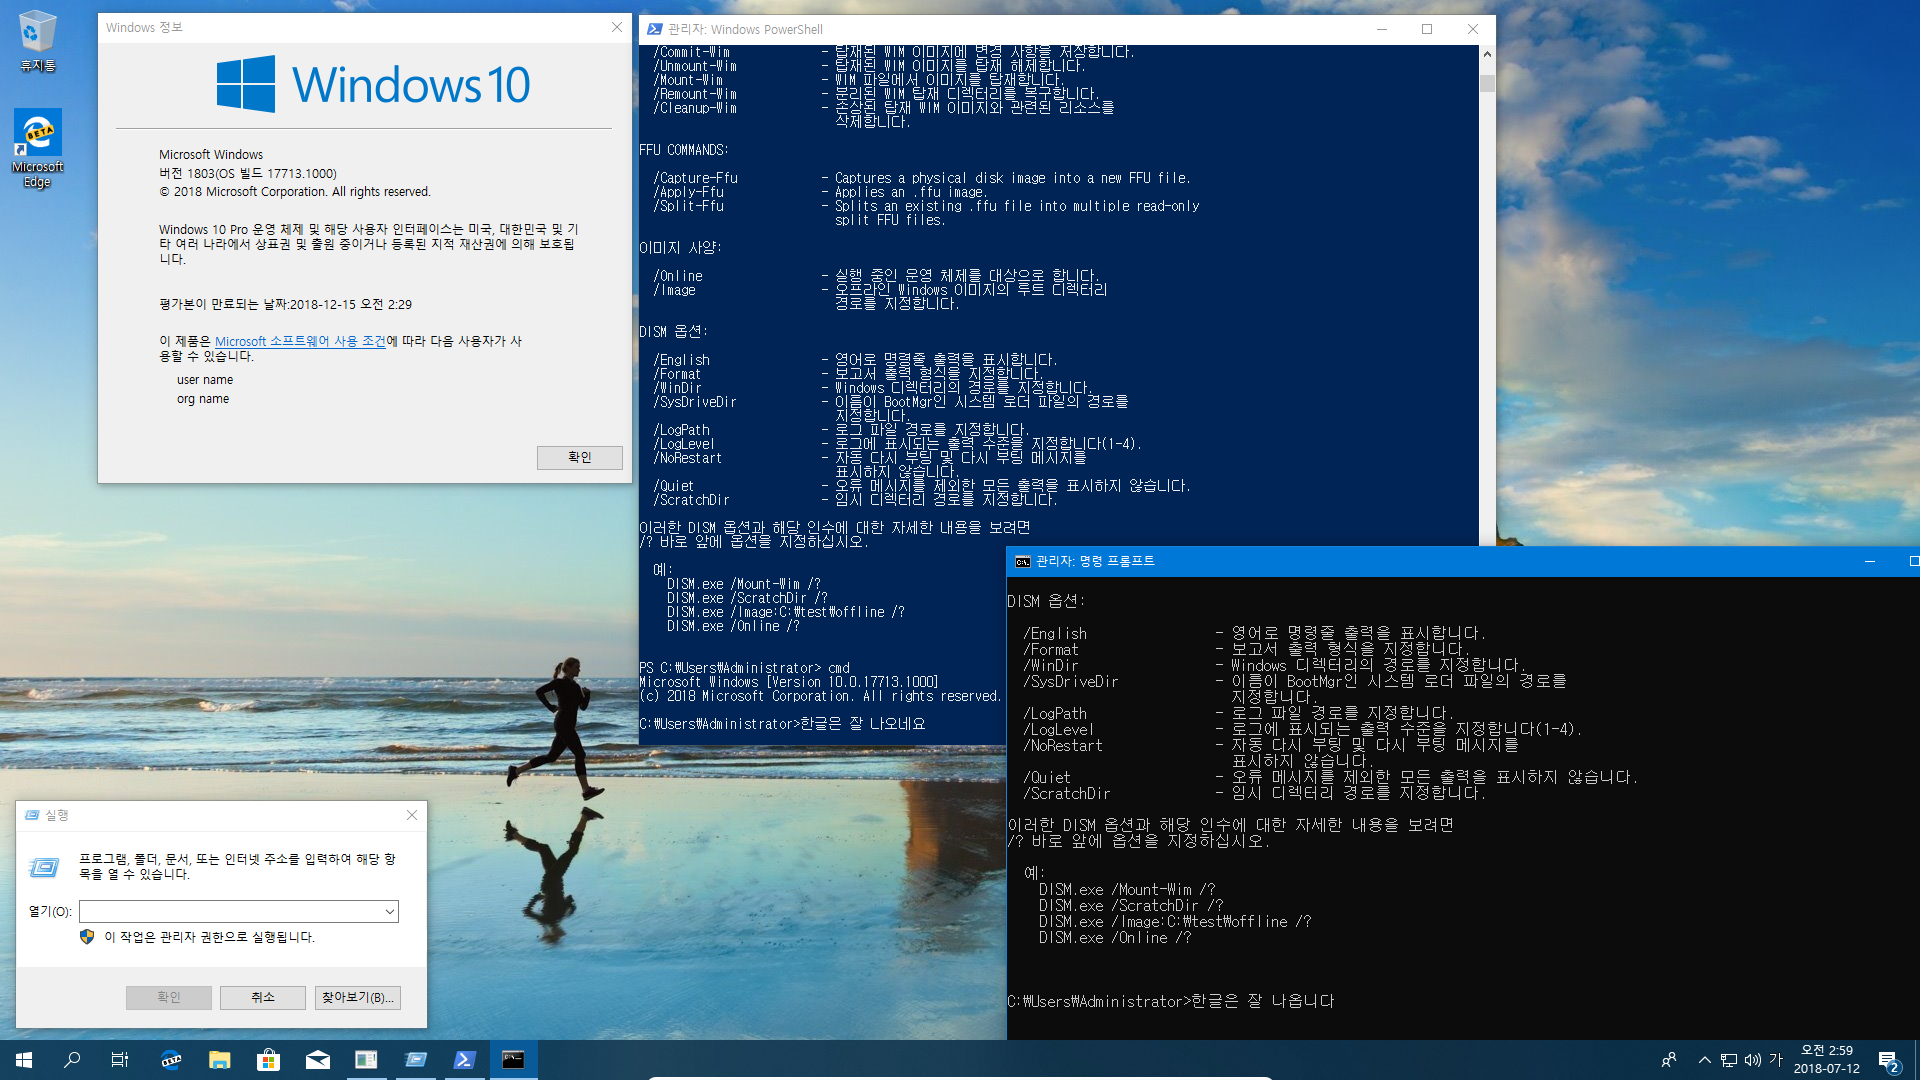The height and width of the screenshot is (1080, 1920).
Task: Open network status tray icon
Action: coord(1729,1060)
